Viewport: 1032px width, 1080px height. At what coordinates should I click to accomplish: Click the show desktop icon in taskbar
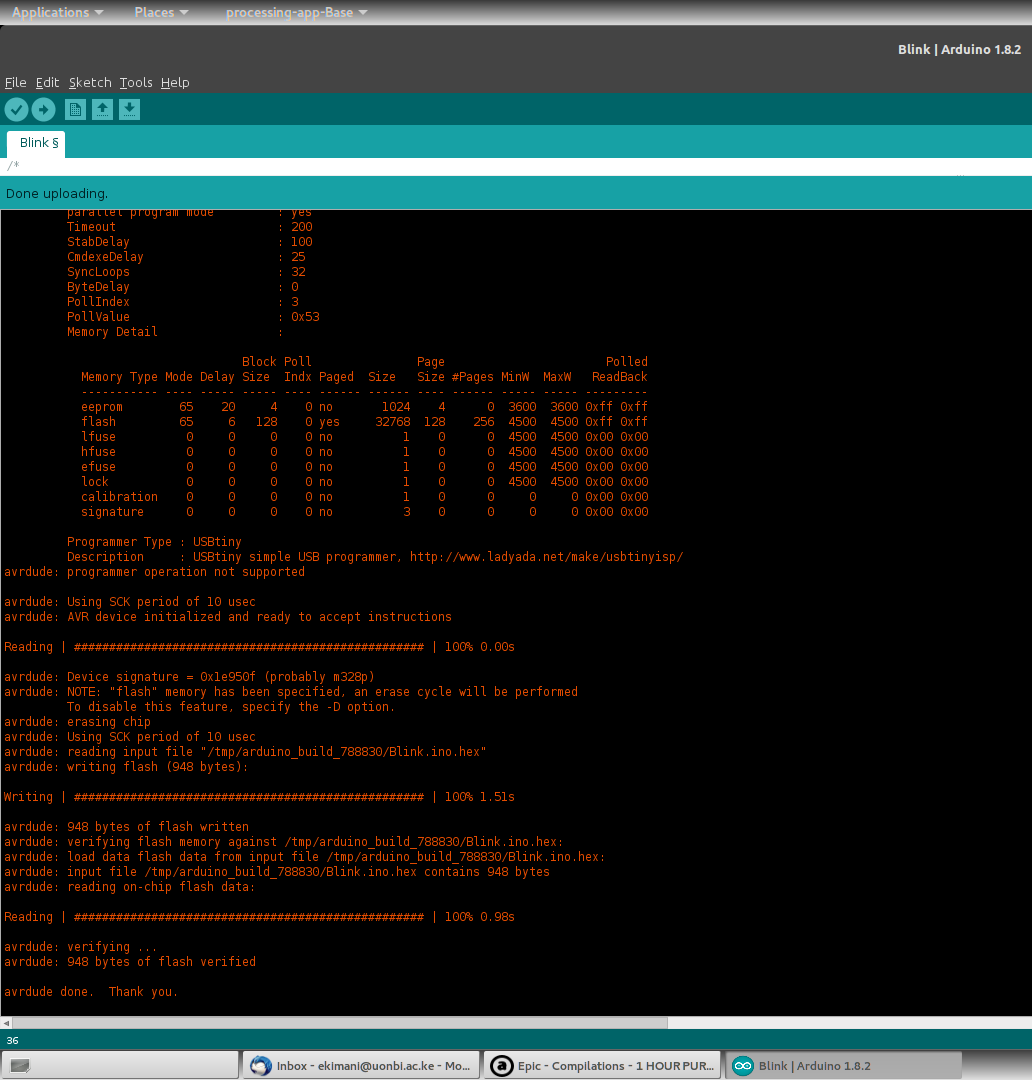(x=20, y=1066)
